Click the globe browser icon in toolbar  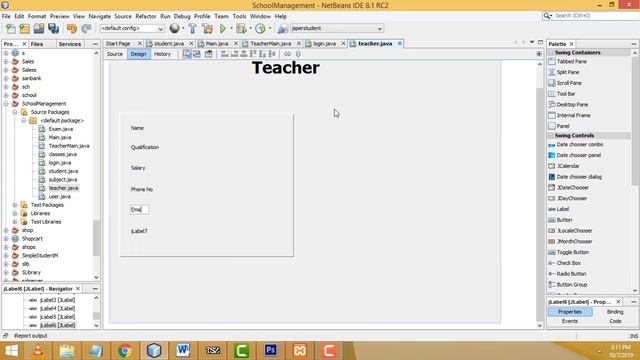174,28
